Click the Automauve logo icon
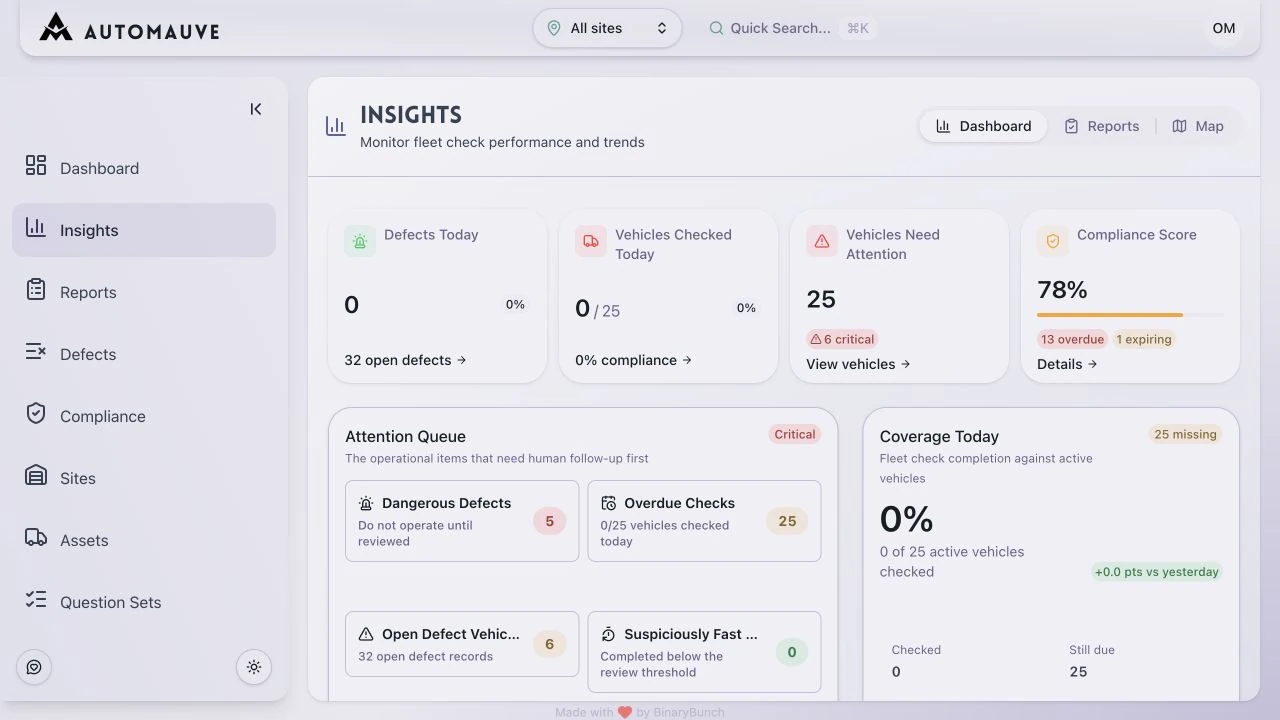Screen dimensions: 1280x720 (x=56, y=28)
